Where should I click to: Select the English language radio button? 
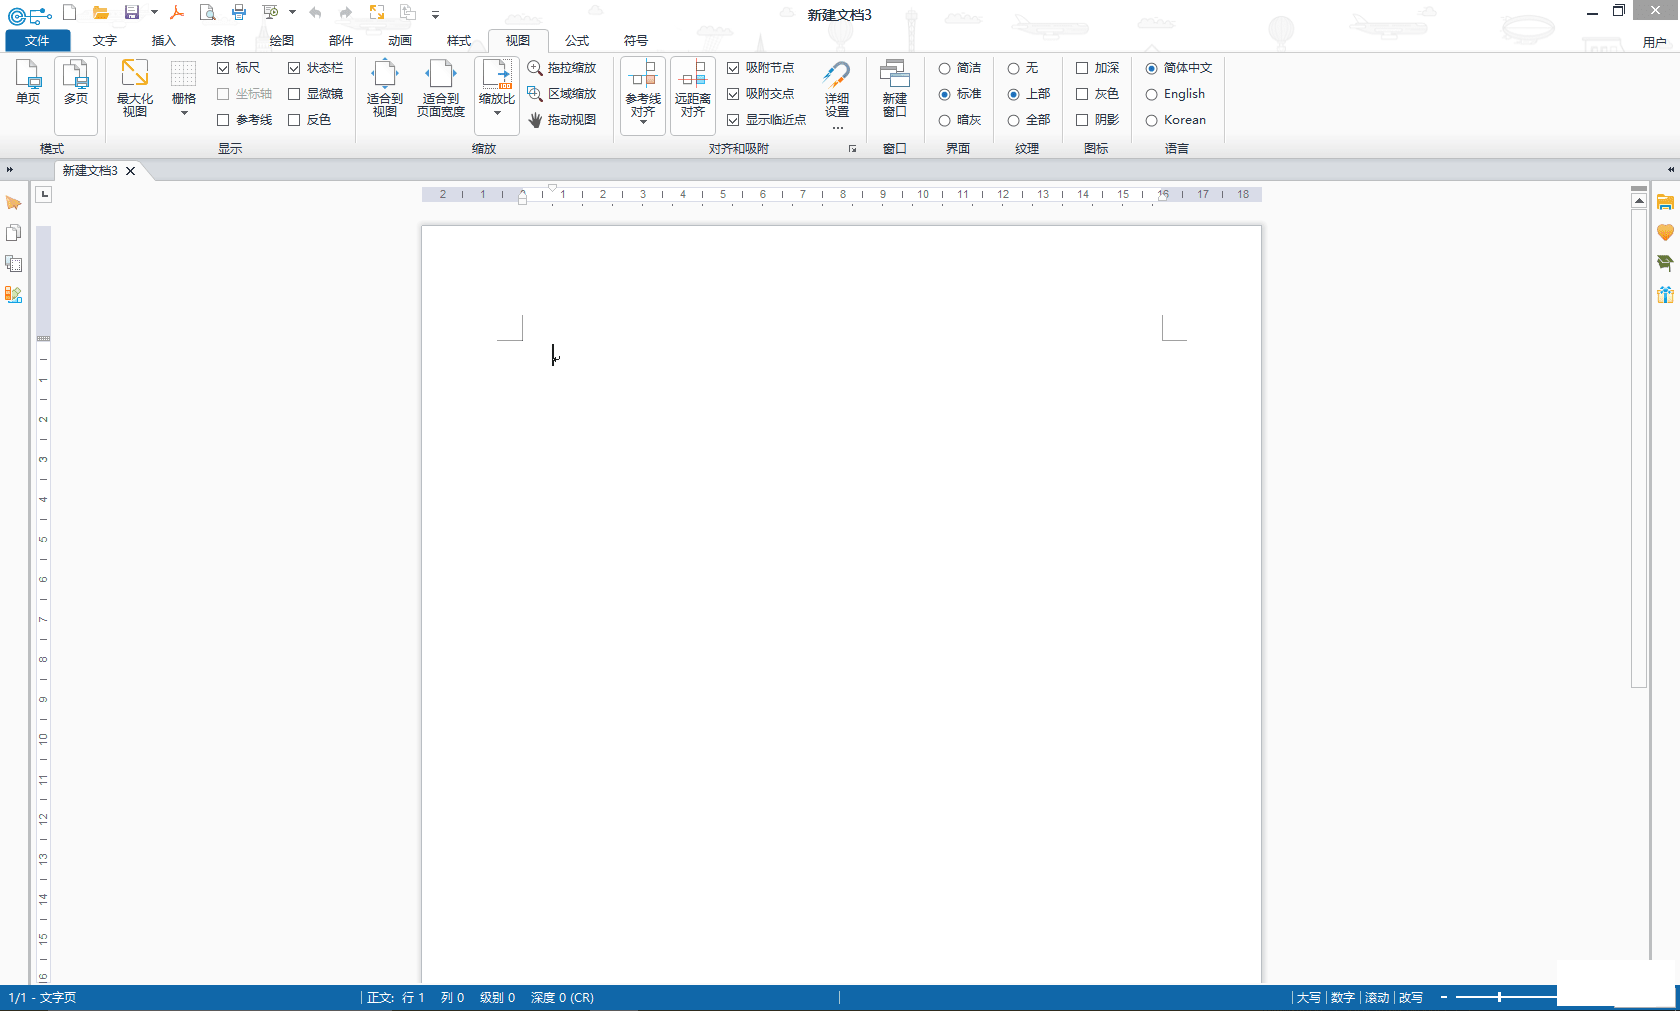pos(1152,94)
